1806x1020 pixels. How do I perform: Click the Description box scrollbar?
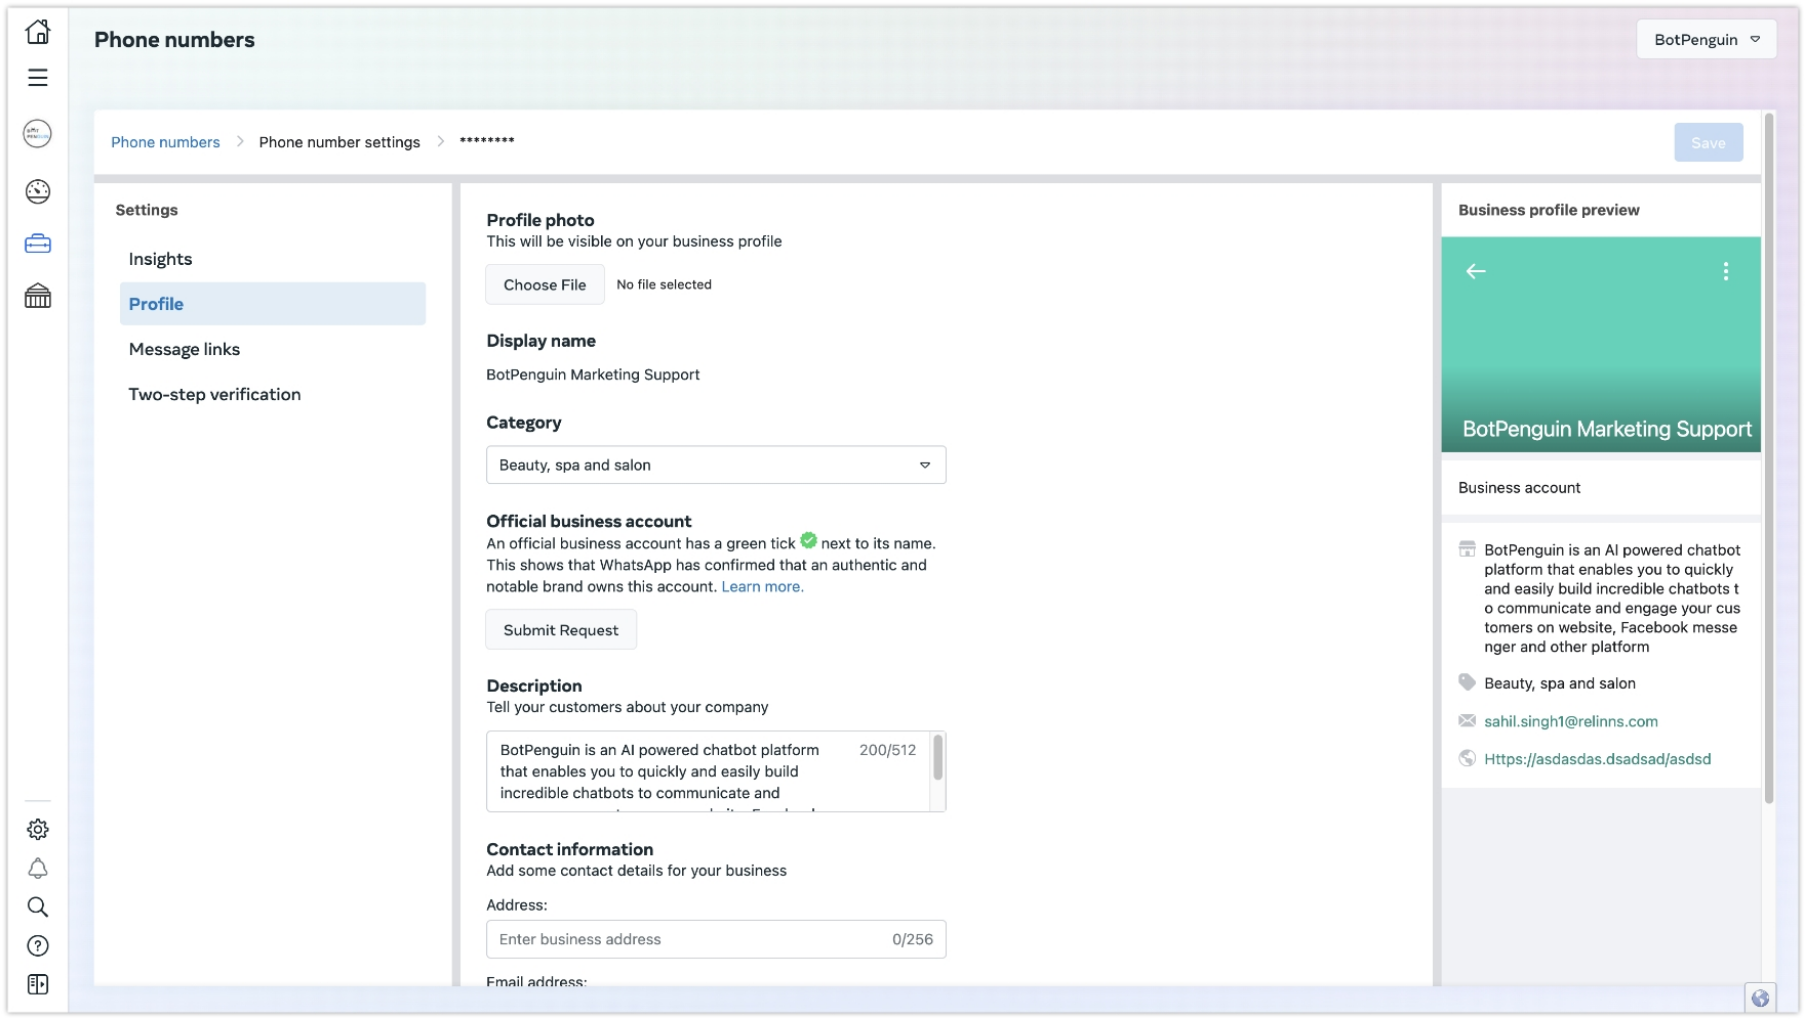pyautogui.click(x=938, y=757)
